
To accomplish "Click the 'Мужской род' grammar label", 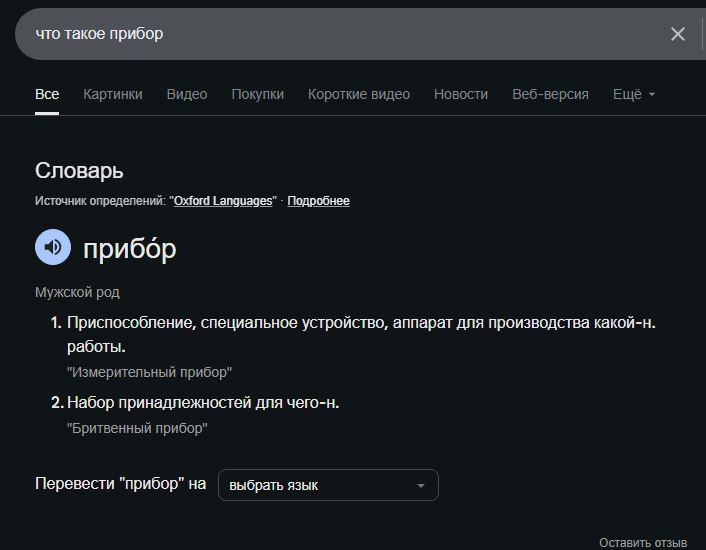I will [x=77, y=292].
